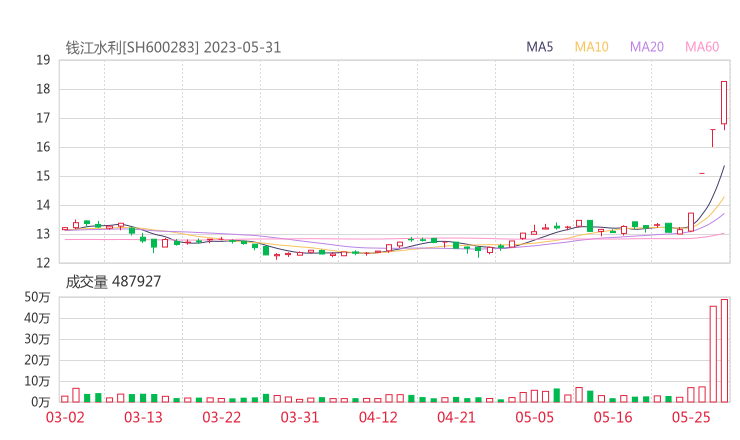The image size is (740, 440).
Task: Click the second-to-last tall volume bar
Action: click(x=713, y=354)
